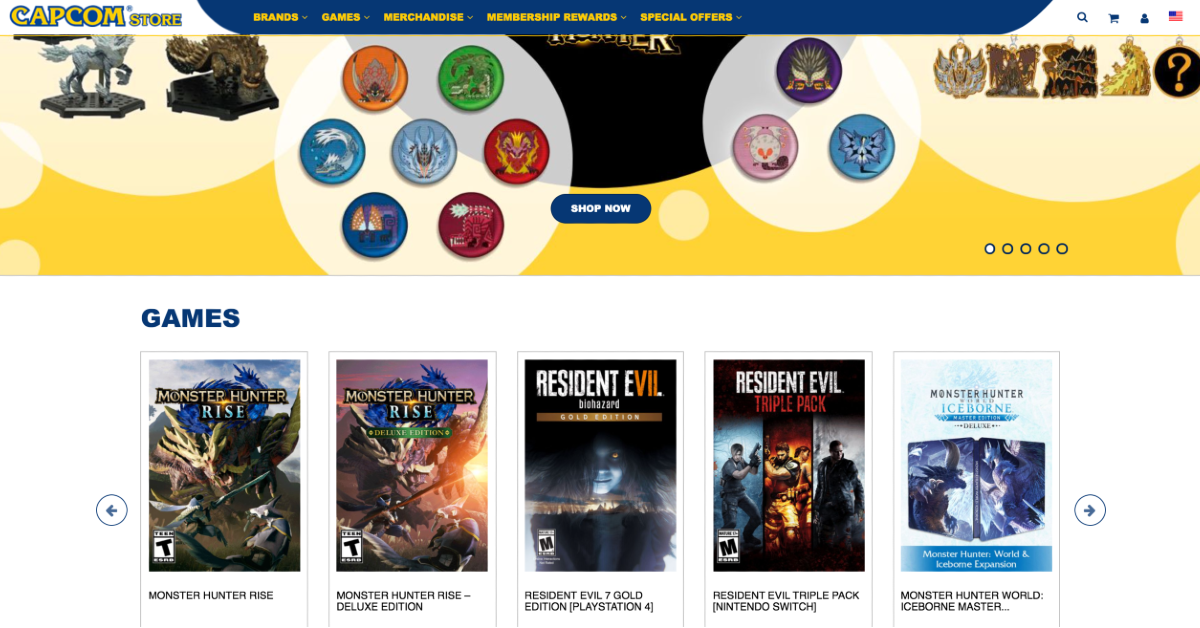The width and height of the screenshot is (1200, 628).
Task: Select the second banner slide dot
Action: click(1008, 249)
